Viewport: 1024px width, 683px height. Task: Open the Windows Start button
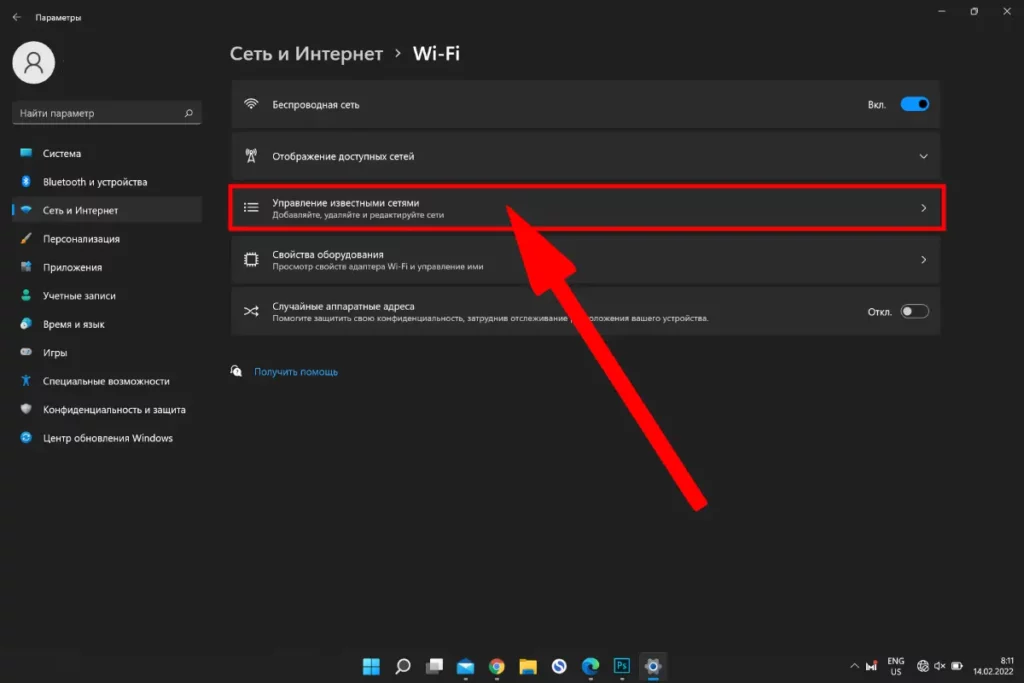click(x=371, y=666)
